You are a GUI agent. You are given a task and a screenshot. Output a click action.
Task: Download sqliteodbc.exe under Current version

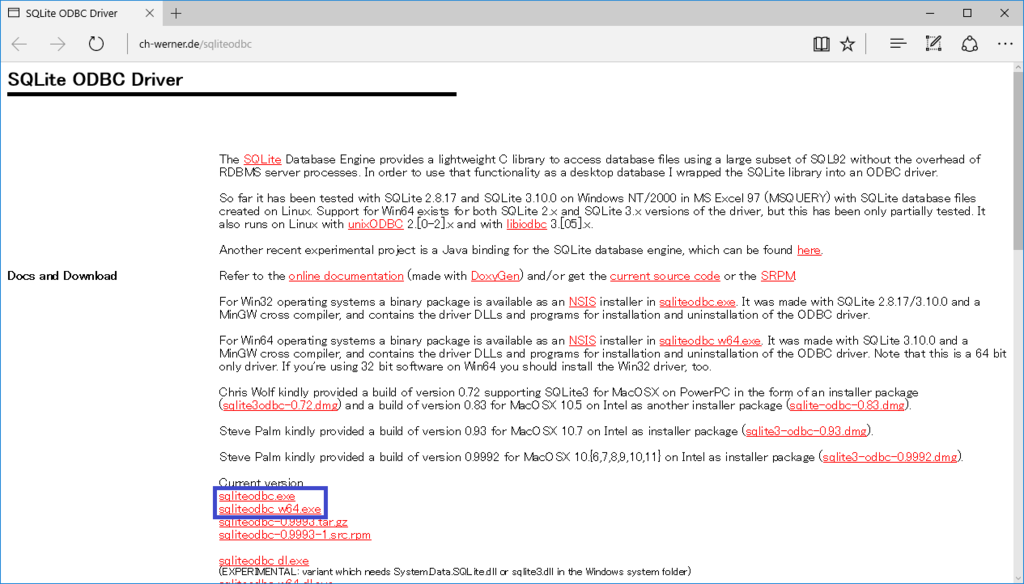(x=257, y=496)
